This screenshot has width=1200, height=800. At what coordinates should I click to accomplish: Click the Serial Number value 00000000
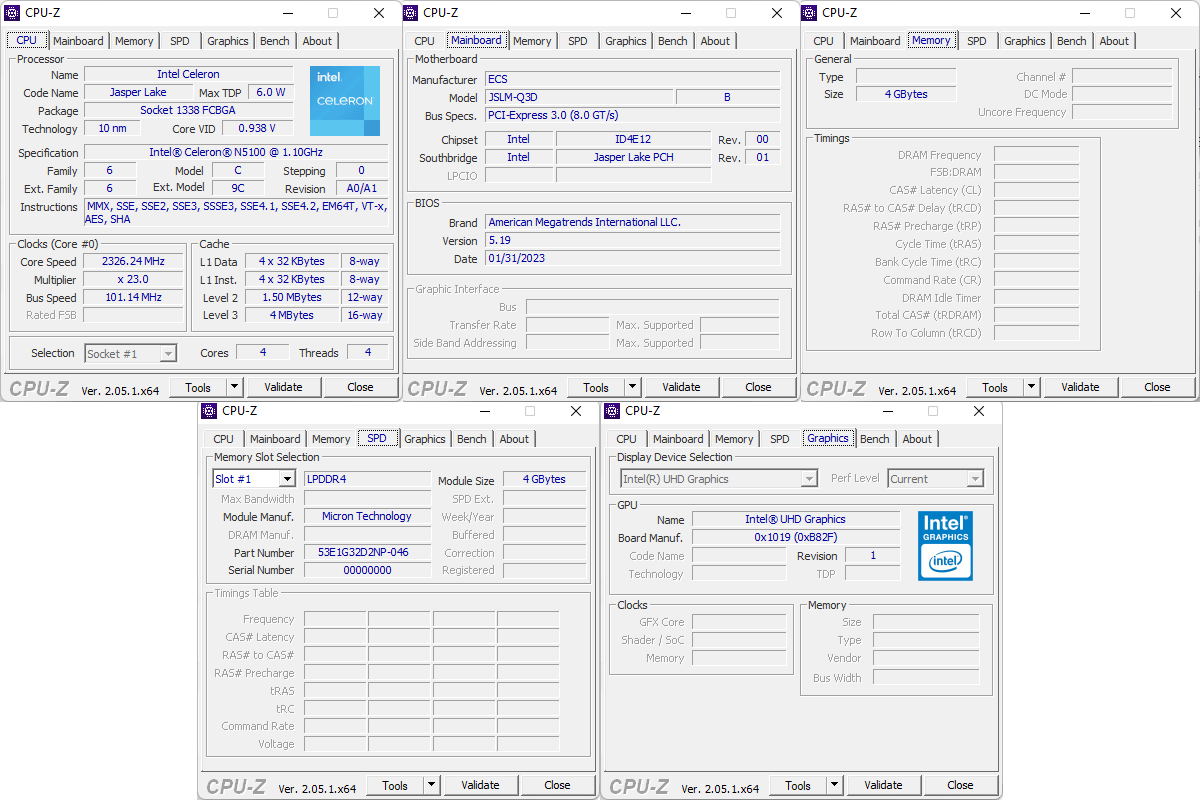[367, 570]
